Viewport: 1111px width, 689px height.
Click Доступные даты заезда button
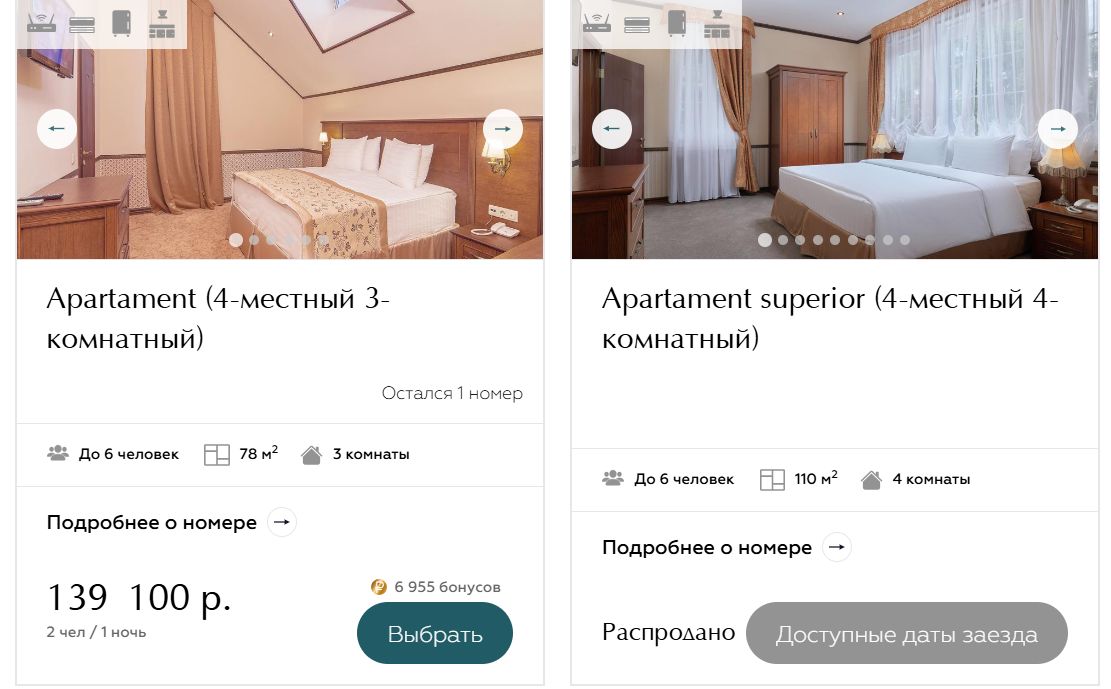907,634
